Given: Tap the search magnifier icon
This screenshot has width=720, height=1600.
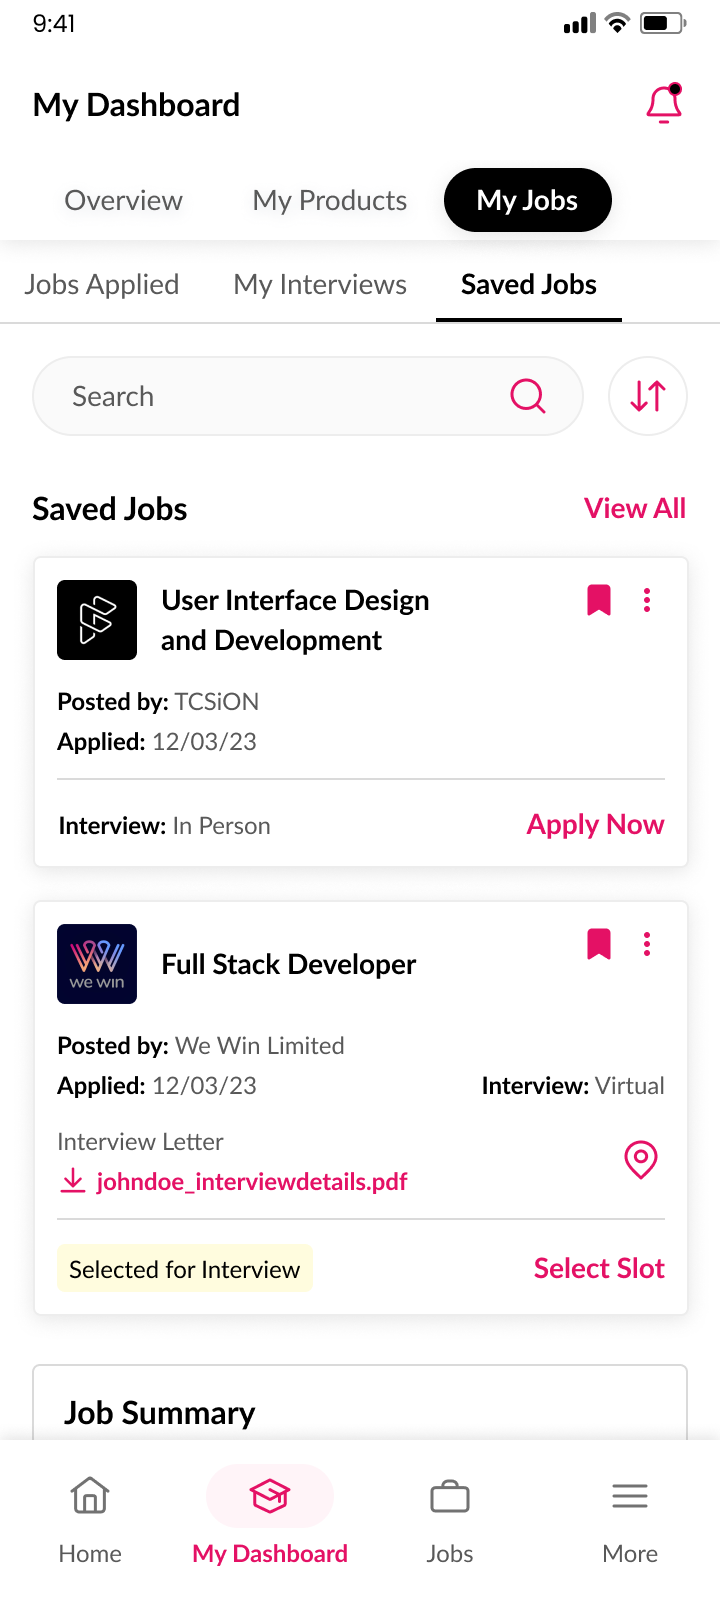Looking at the screenshot, I should (x=527, y=396).
